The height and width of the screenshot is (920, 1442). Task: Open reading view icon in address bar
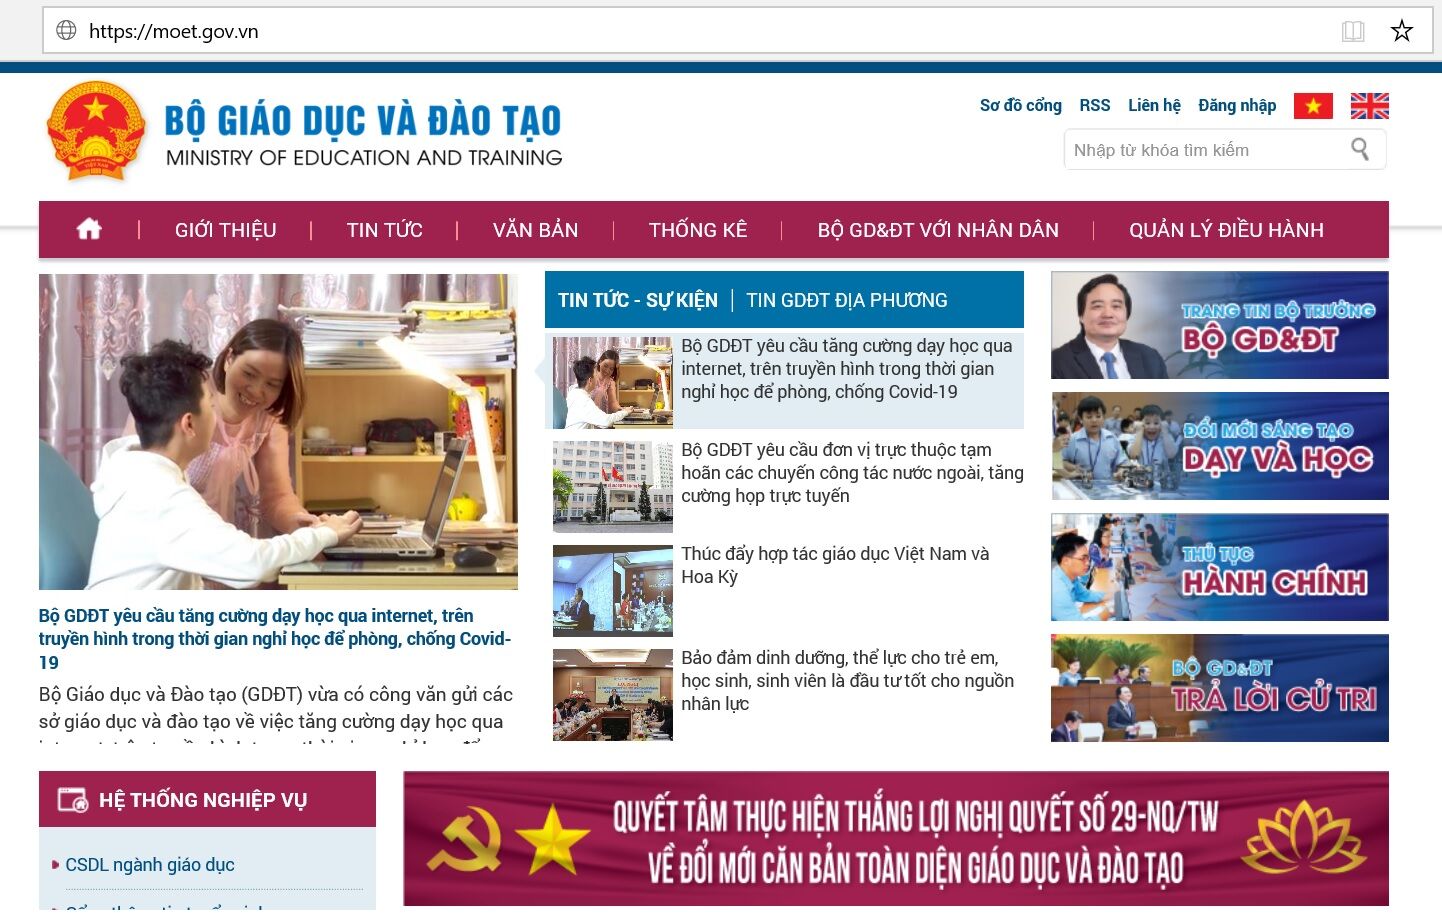pos(1353,31)
